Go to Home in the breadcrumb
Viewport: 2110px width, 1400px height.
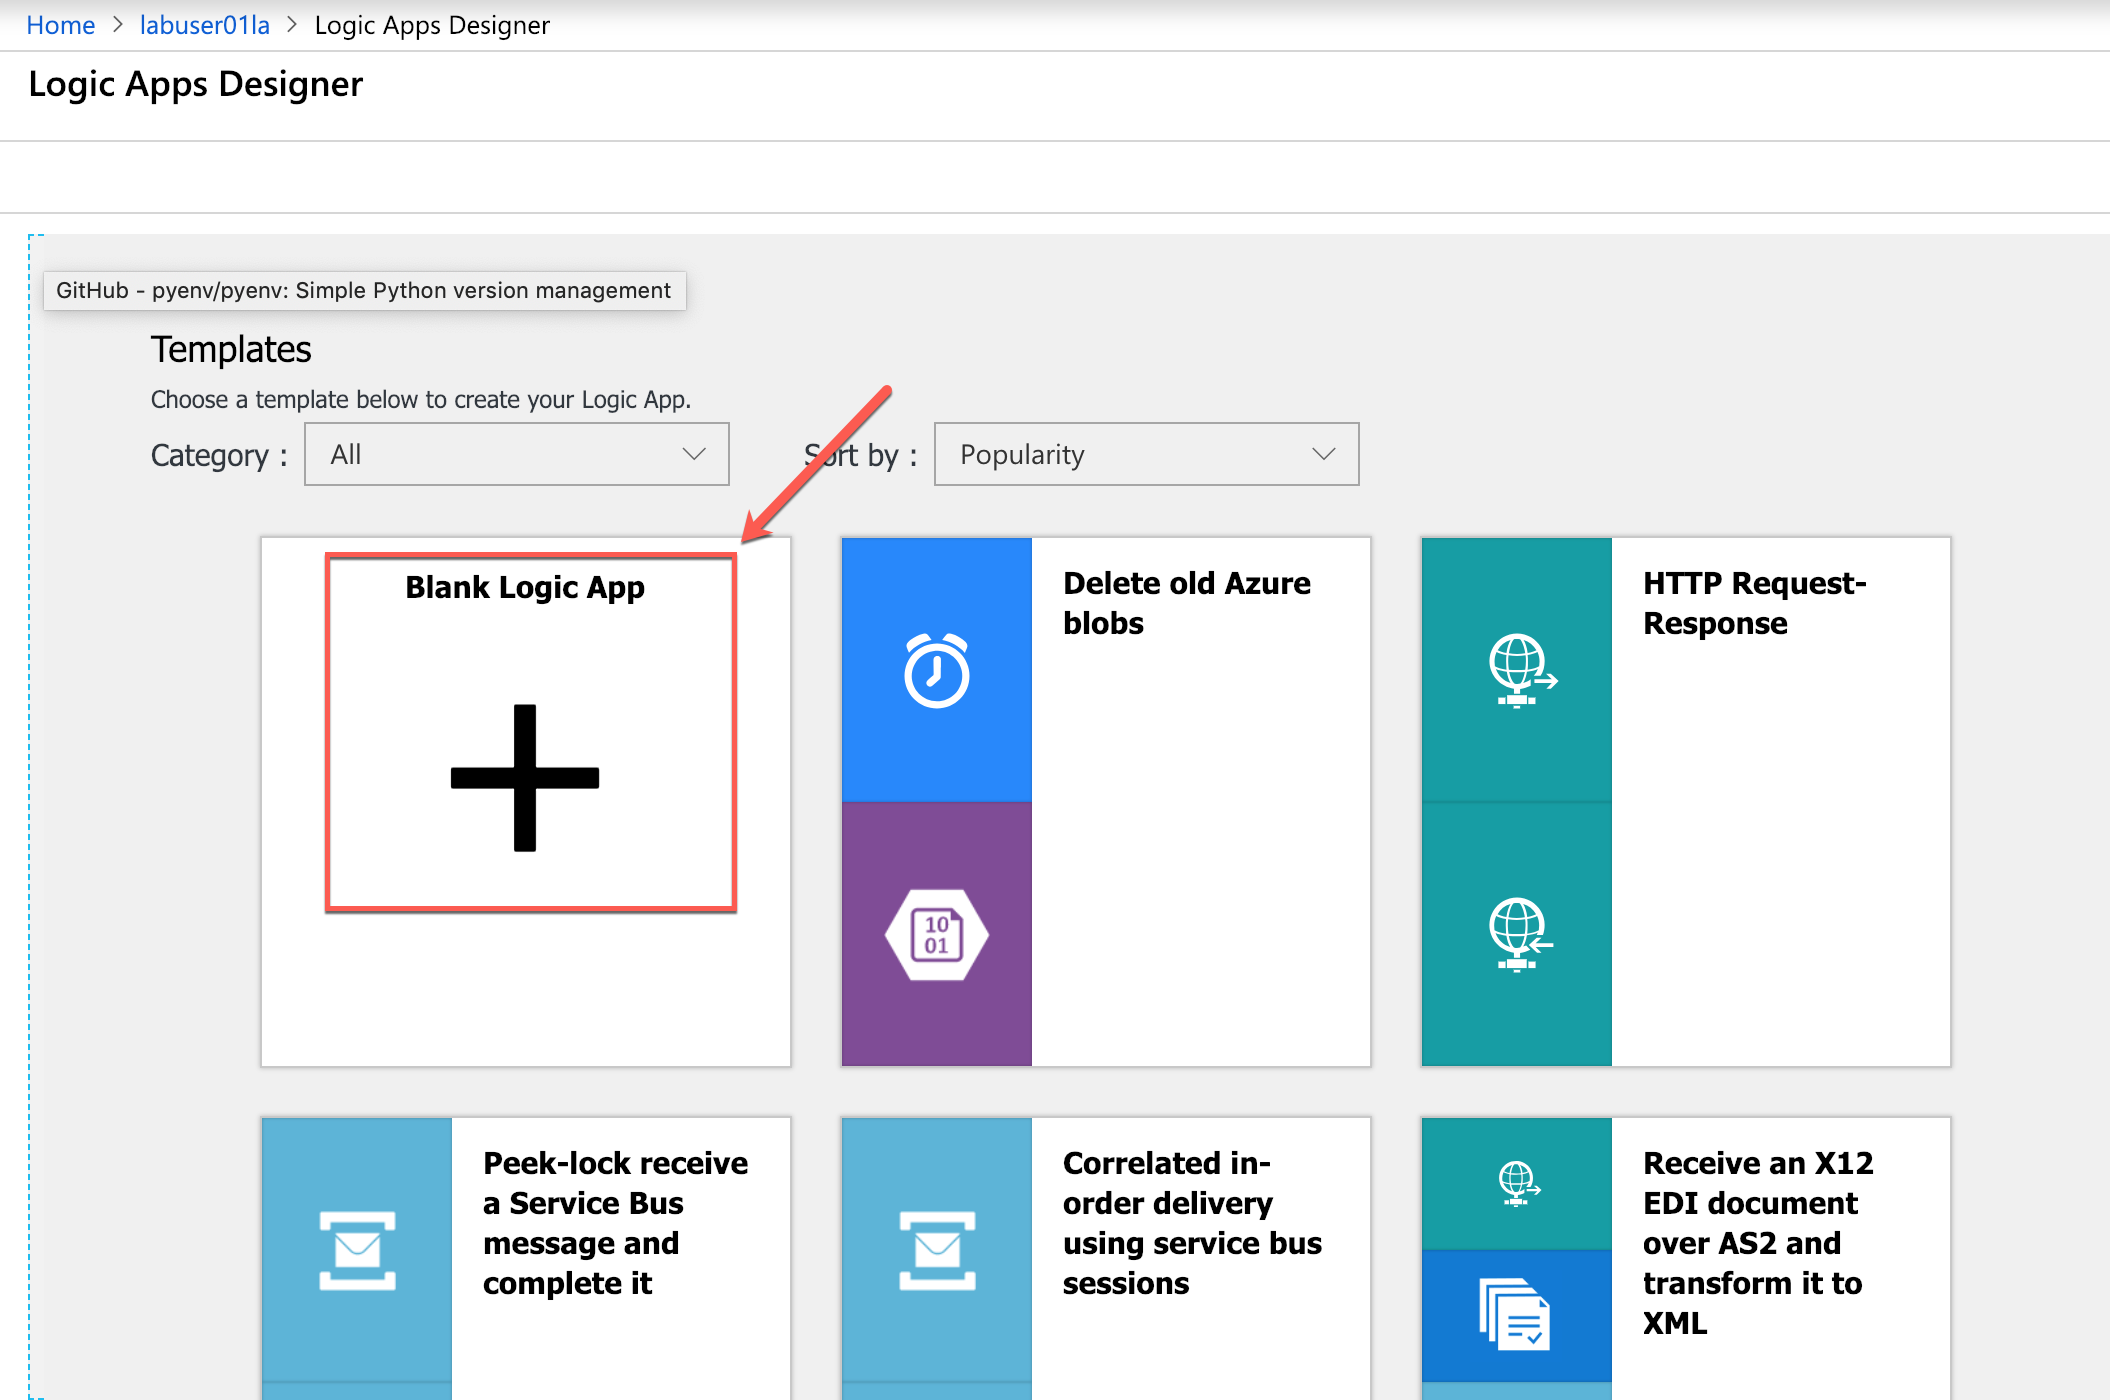(x=60, y=25)
